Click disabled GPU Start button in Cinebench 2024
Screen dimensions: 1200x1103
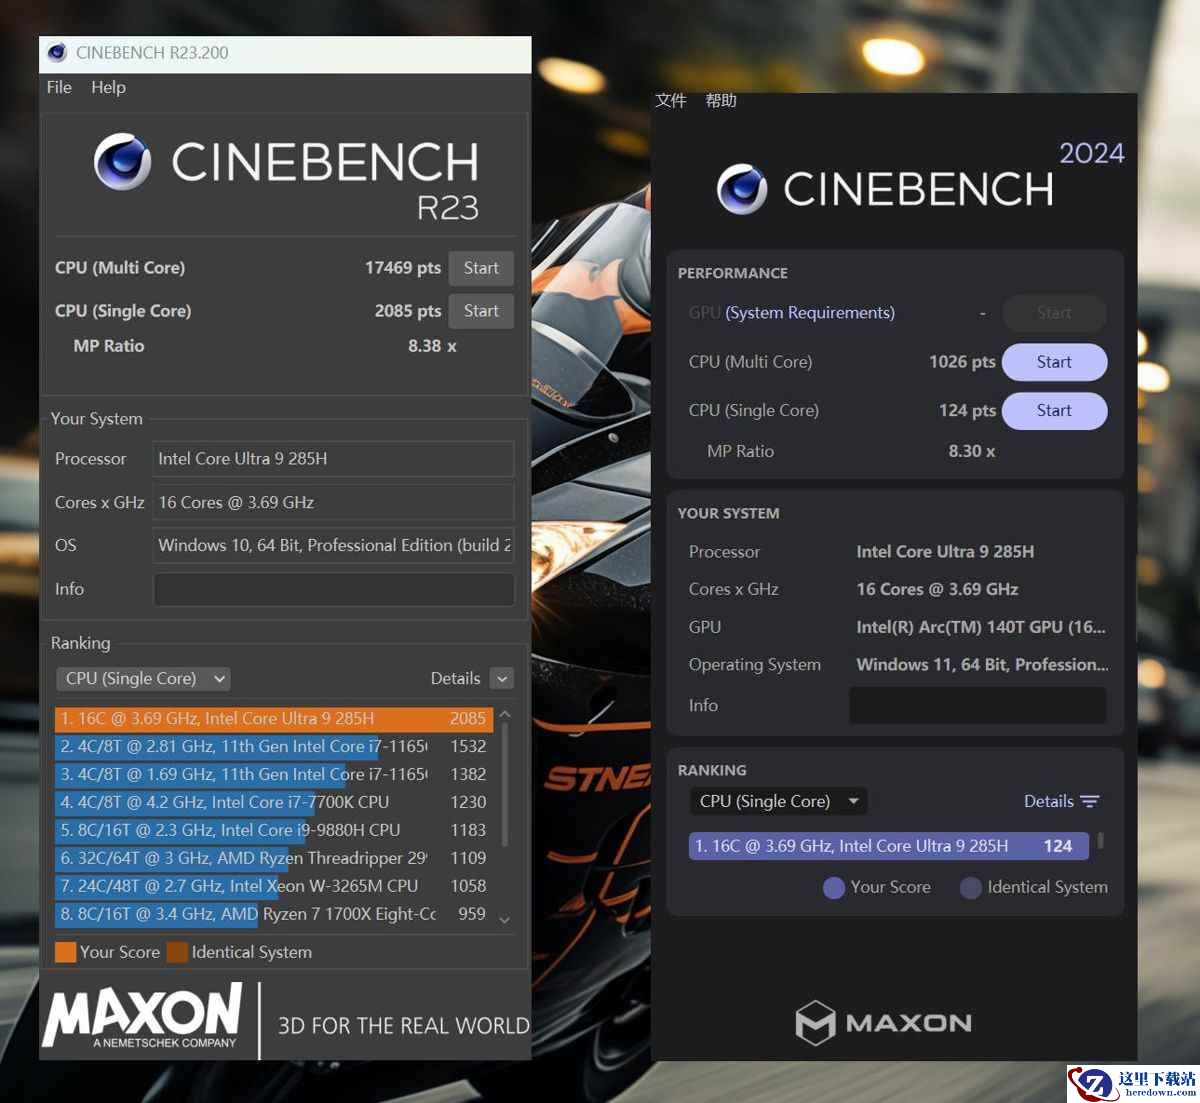pos(1054,313)
